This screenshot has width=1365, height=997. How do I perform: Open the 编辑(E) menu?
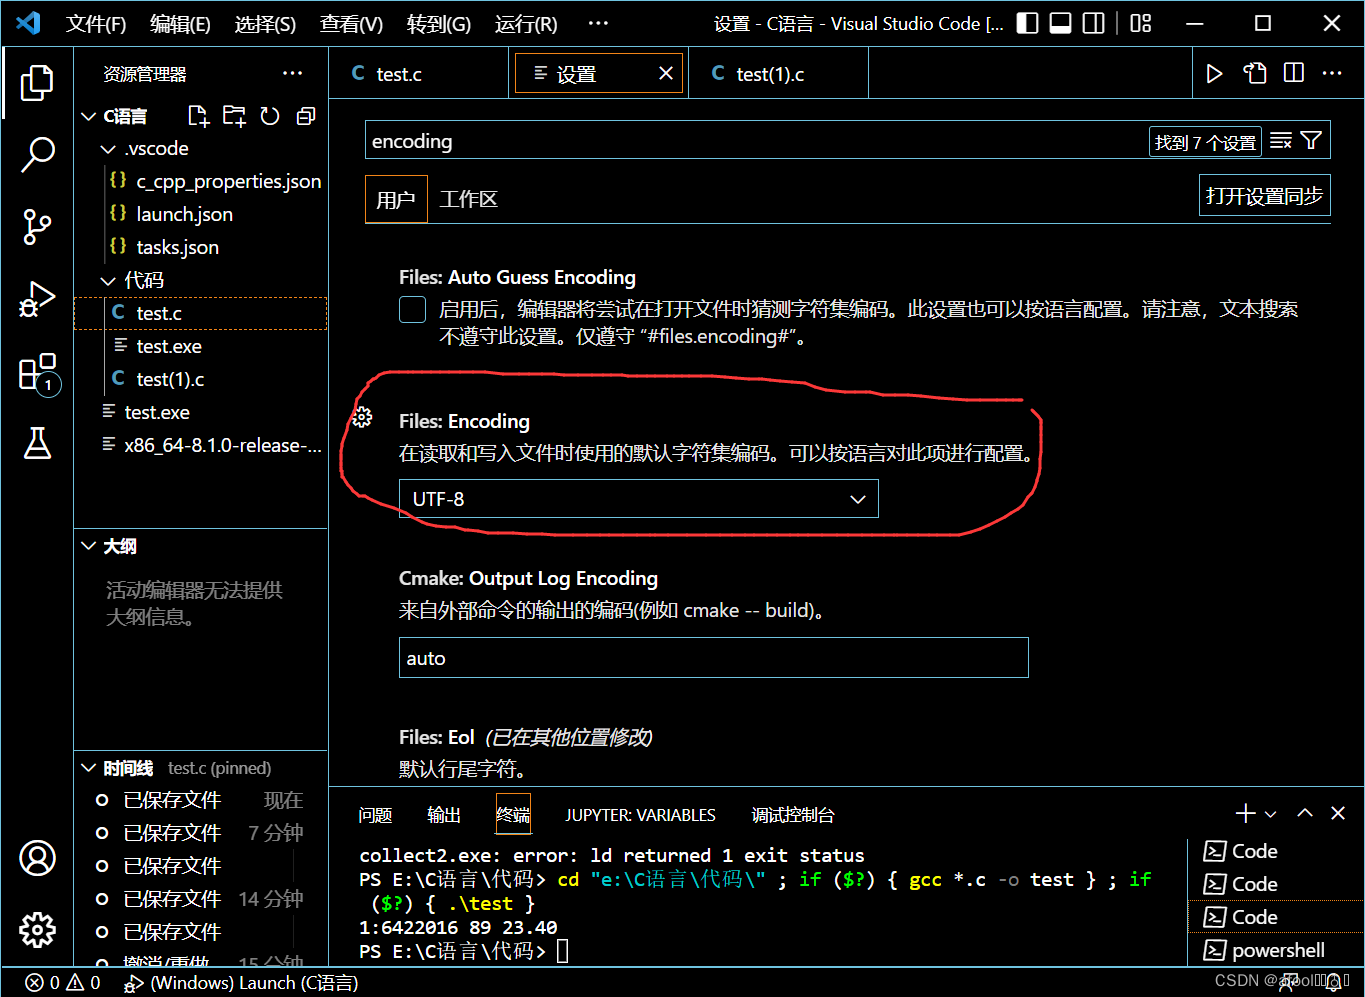[x=180, y=24]
